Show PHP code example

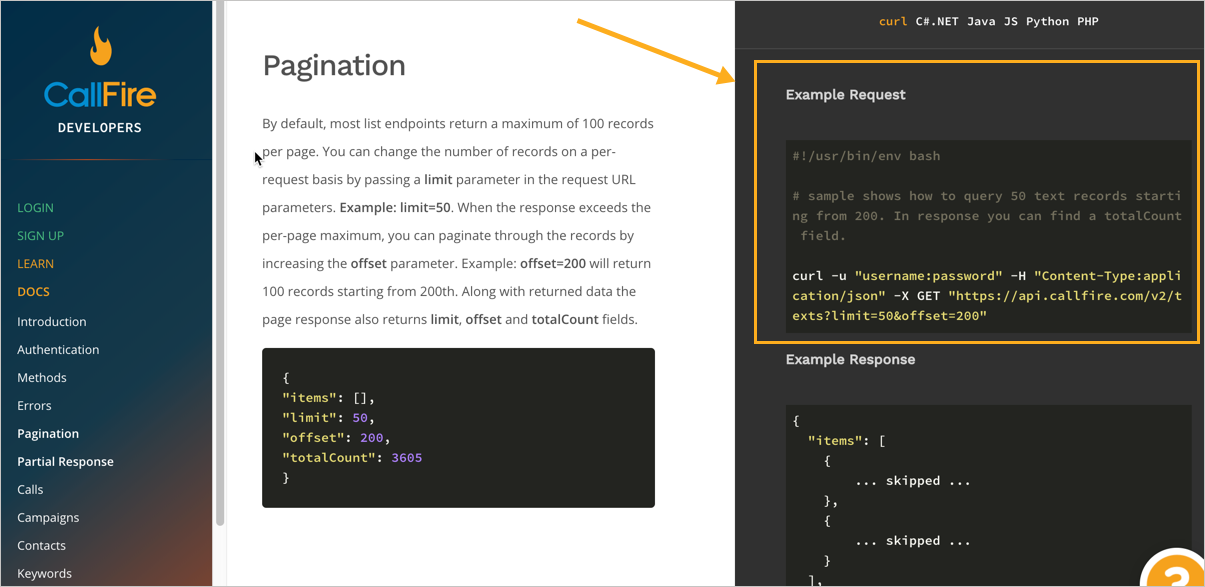tap(1088, 21)
